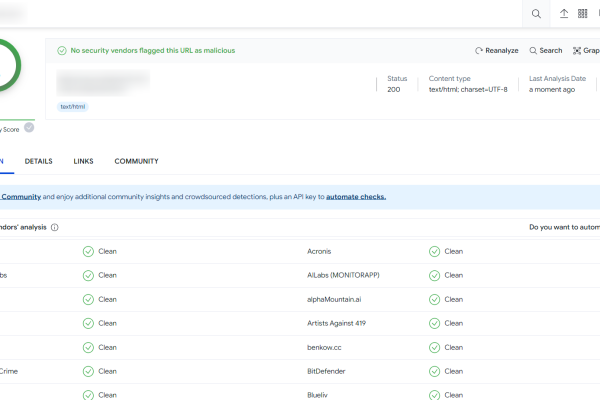Viewport: 600px width, 400px height.
Task: Click the status value 200
Action: (393, 90)
